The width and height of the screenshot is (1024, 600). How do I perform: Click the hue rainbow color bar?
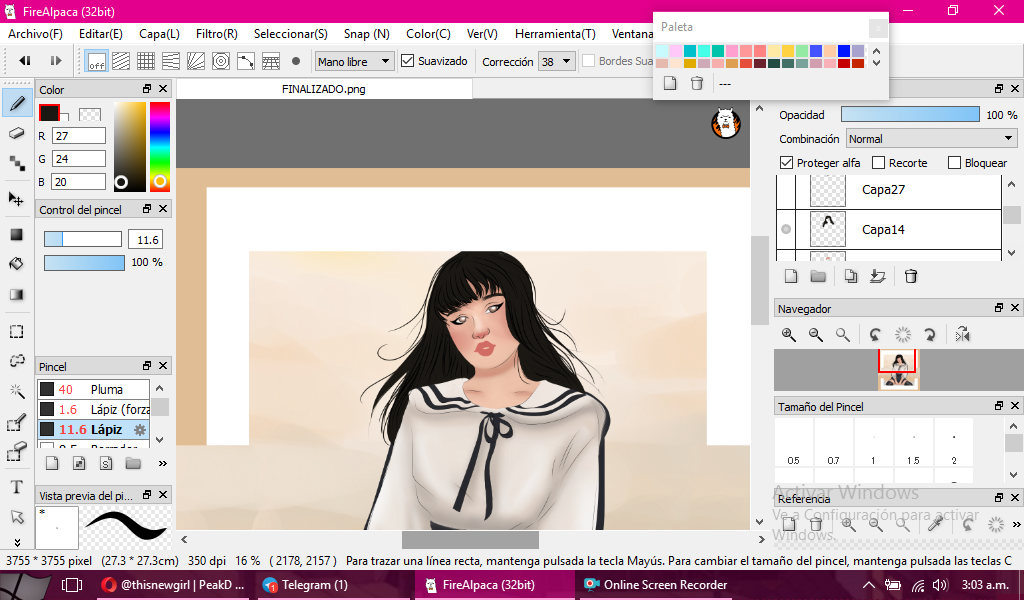(159, 147)
